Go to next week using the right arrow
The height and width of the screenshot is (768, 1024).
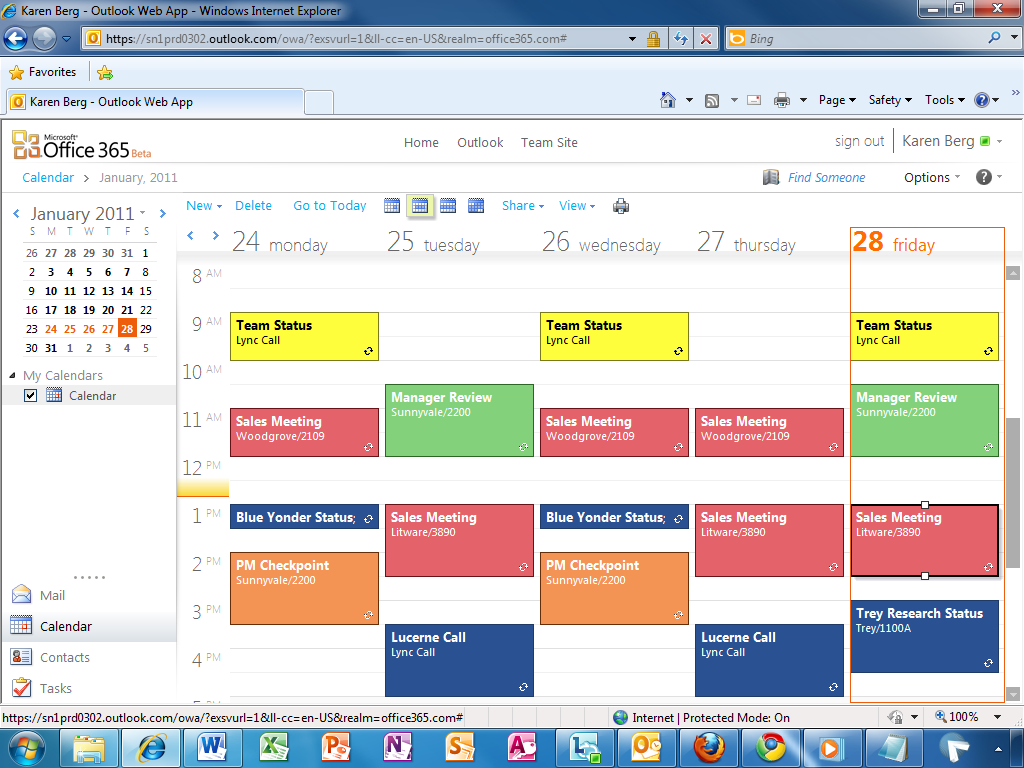[x=215, y=236]
